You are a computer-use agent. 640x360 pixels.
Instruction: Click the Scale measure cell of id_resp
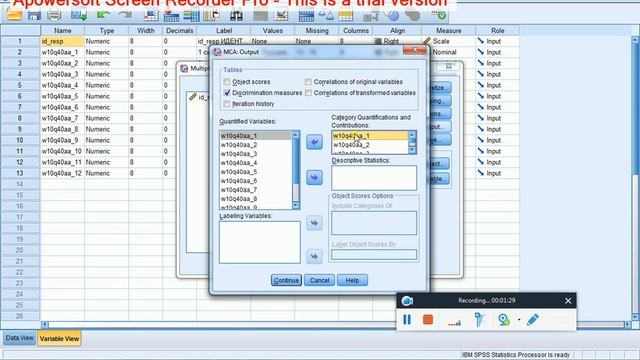pos(448,41)
